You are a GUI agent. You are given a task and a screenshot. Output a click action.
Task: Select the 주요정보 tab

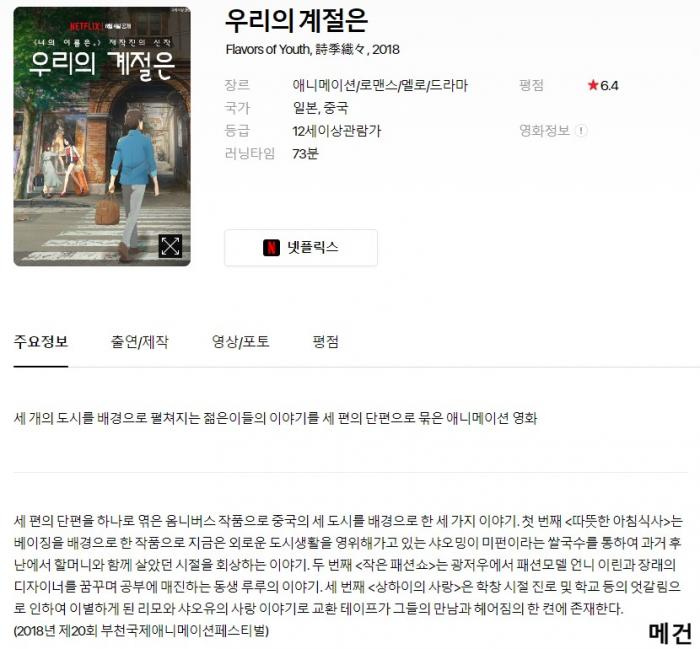pyautogui.click(x=41, y=342)
